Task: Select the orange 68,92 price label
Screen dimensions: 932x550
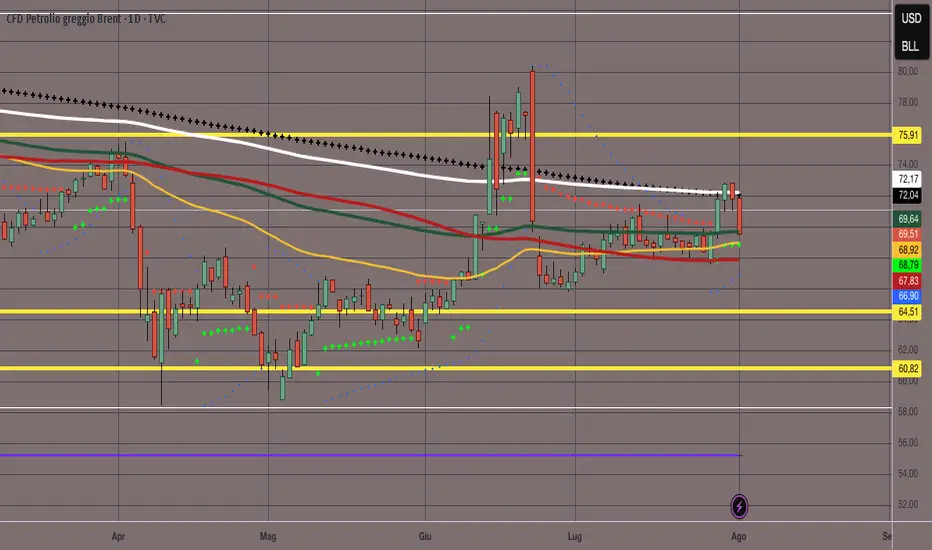Action: click(x=908, y=250)
